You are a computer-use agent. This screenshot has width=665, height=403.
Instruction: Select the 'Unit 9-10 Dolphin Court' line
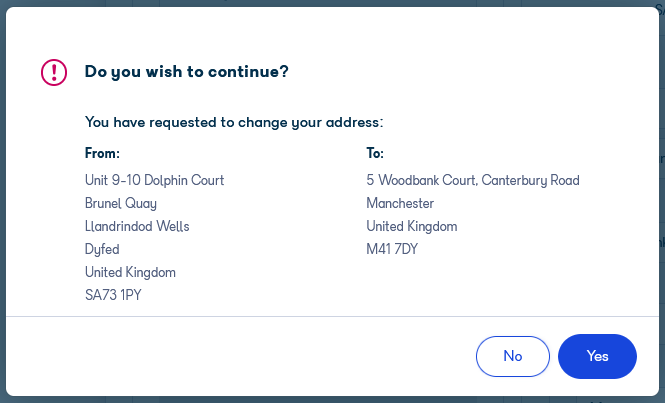(154, 180)
